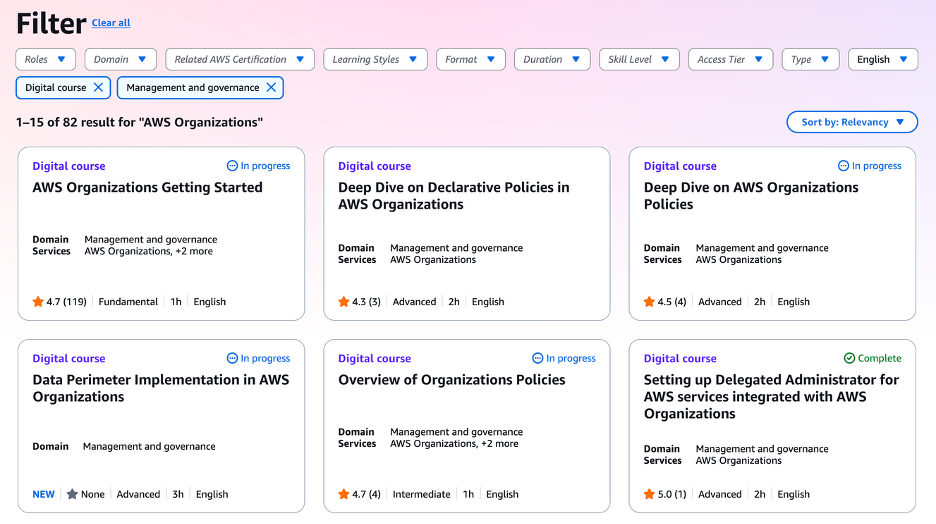This screenshot has height=524, width=936.
Task: Click the In progress icon on Deep Dive on AWS Organizations Policies
Action: coord(843,166)
